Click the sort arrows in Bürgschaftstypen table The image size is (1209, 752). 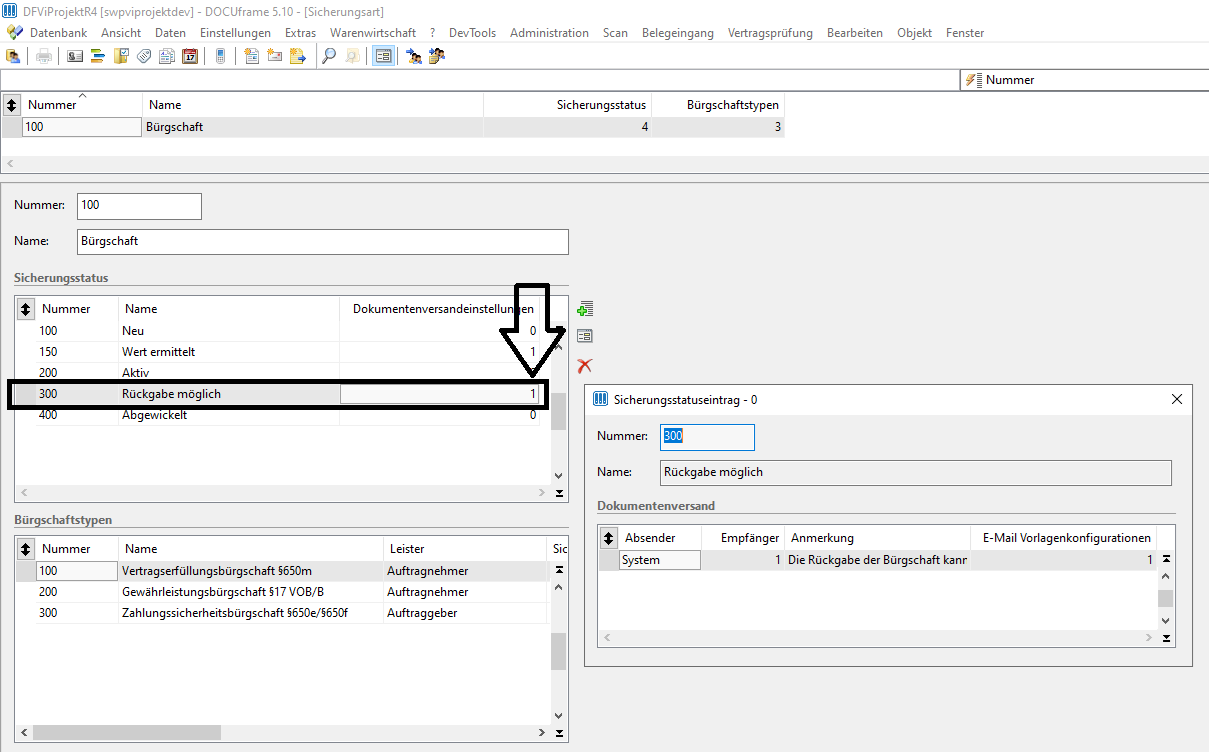[26, 549]
